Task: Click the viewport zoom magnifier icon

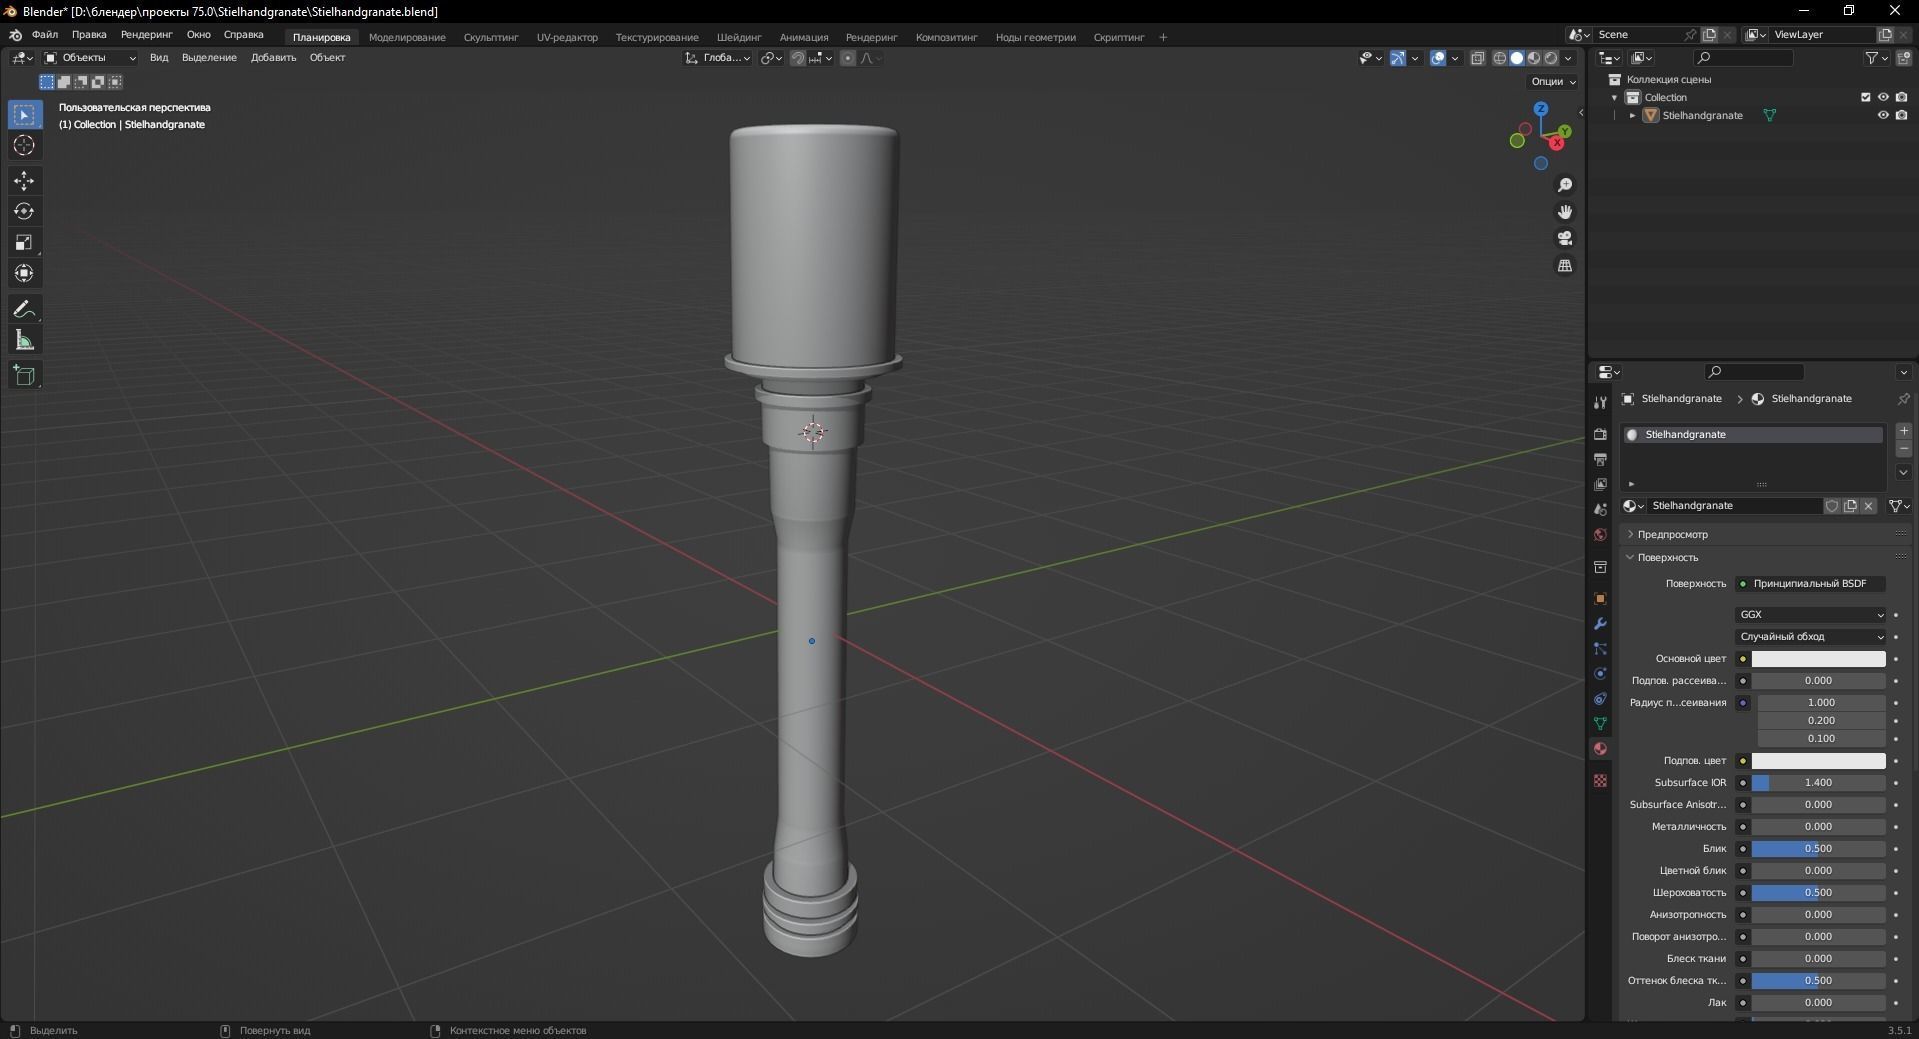Action: [x=1565, y=185]
